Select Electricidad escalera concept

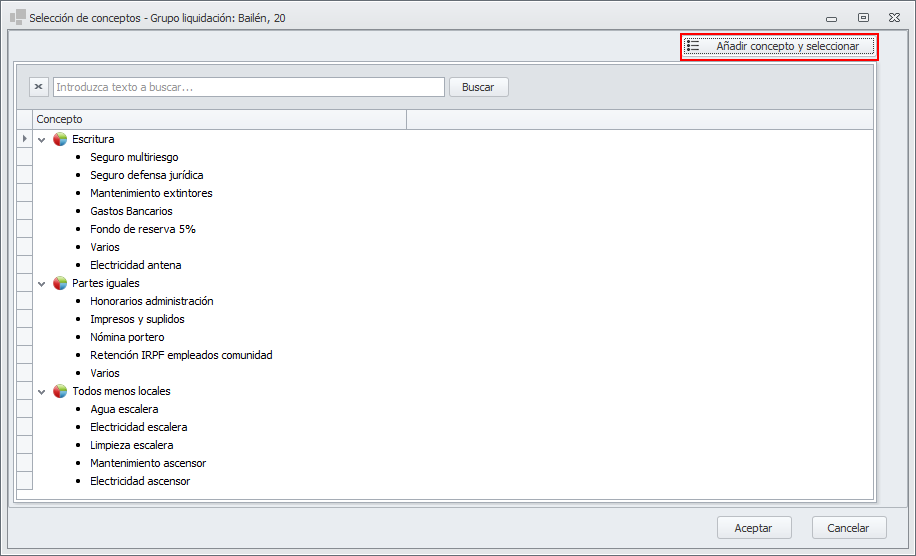pyautogui.click(x=138, y=428)
